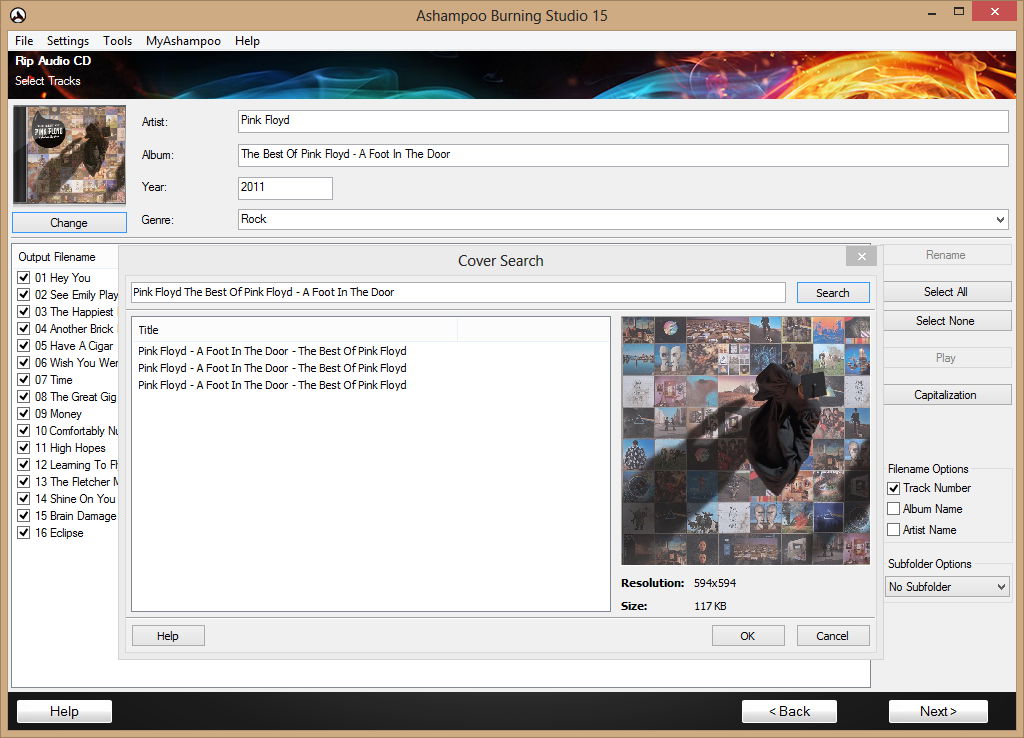Focus the Album input field
Viewport: 1024px width, 738px height.
pyautogui.click(x=623, y=155)
